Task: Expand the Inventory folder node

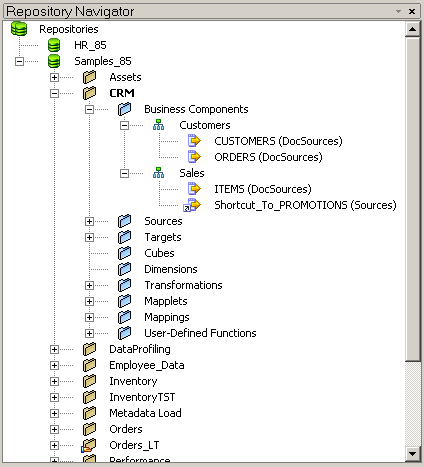Action: coord(54,381)
